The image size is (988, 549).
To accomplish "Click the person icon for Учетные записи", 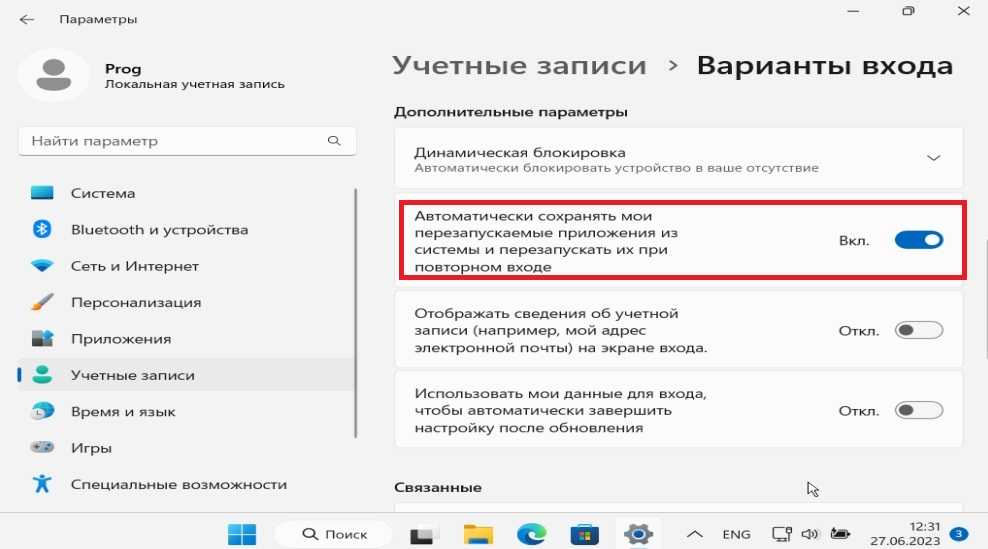I will 42,375.
